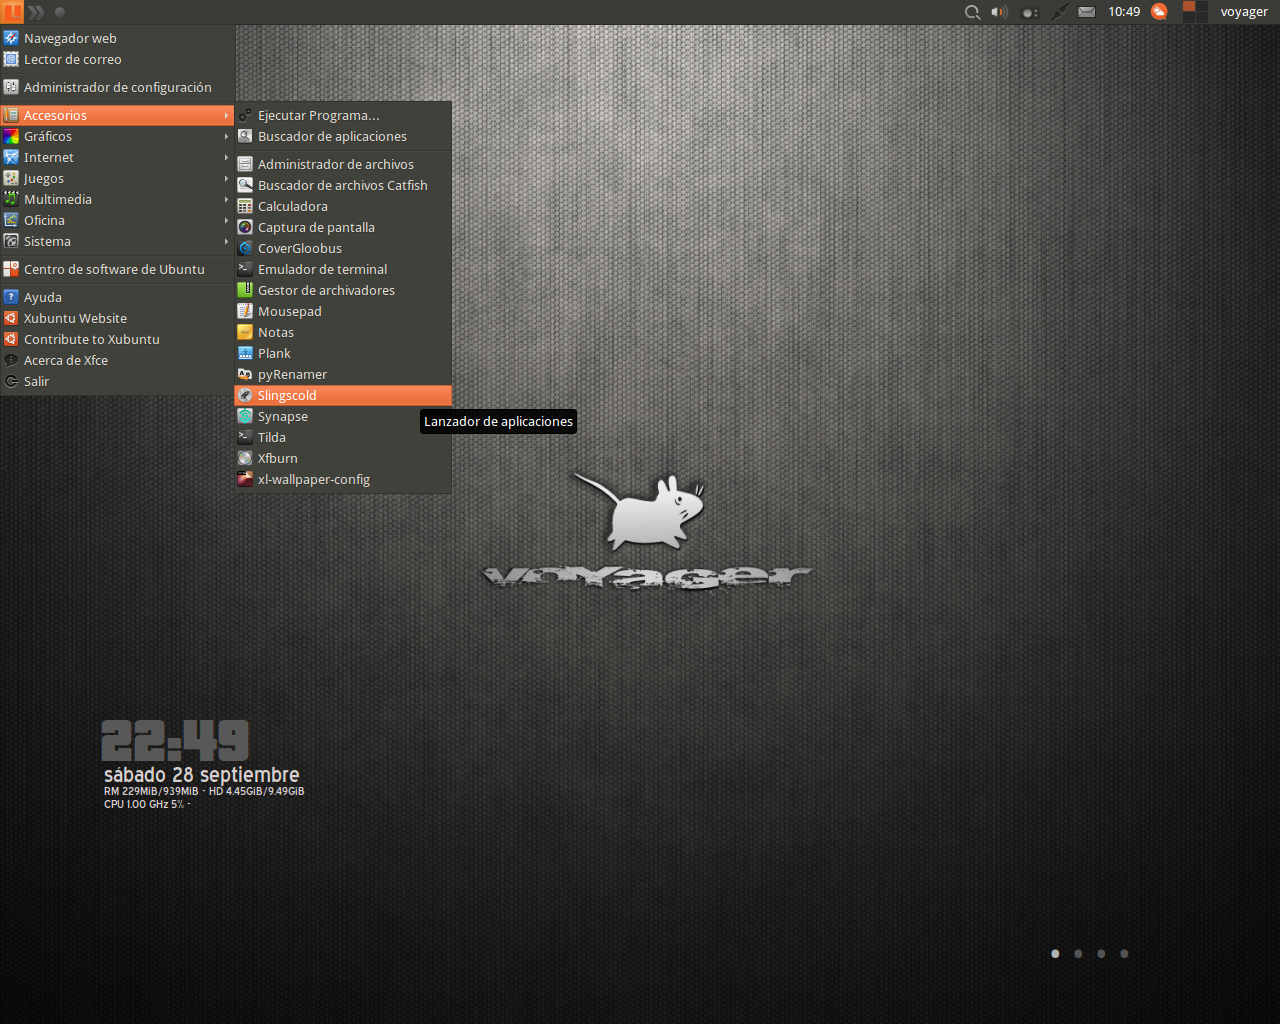This screenshot has height=1024, width=1280.
Task: Open the Oficina menu category
Action: 46,220
